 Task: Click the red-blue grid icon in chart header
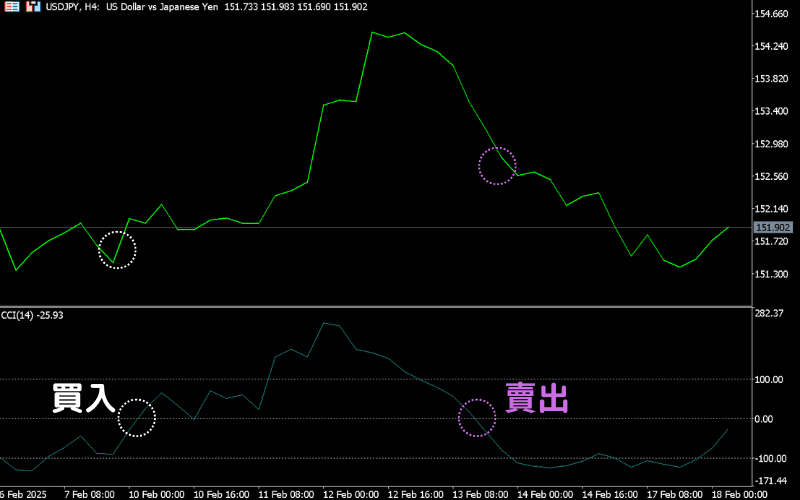click(x=8, y=8)
